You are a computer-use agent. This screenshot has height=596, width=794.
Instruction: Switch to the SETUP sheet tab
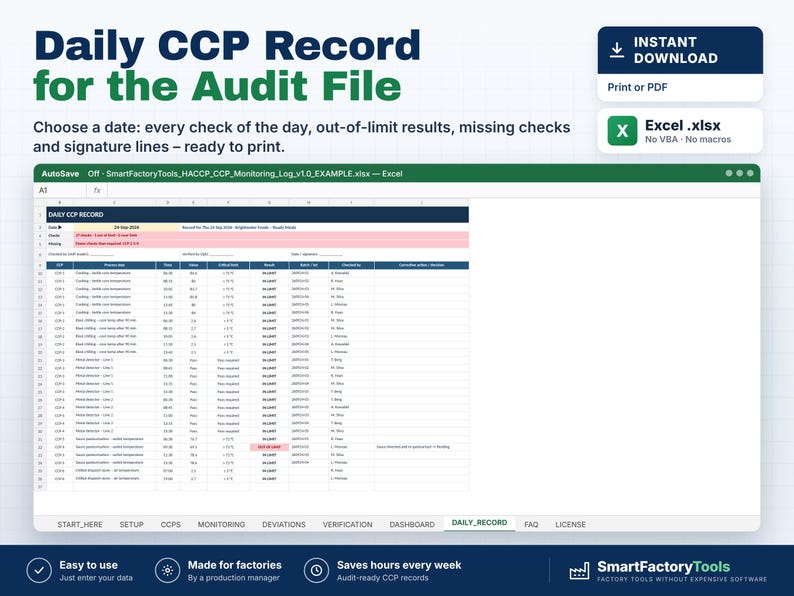132,525
